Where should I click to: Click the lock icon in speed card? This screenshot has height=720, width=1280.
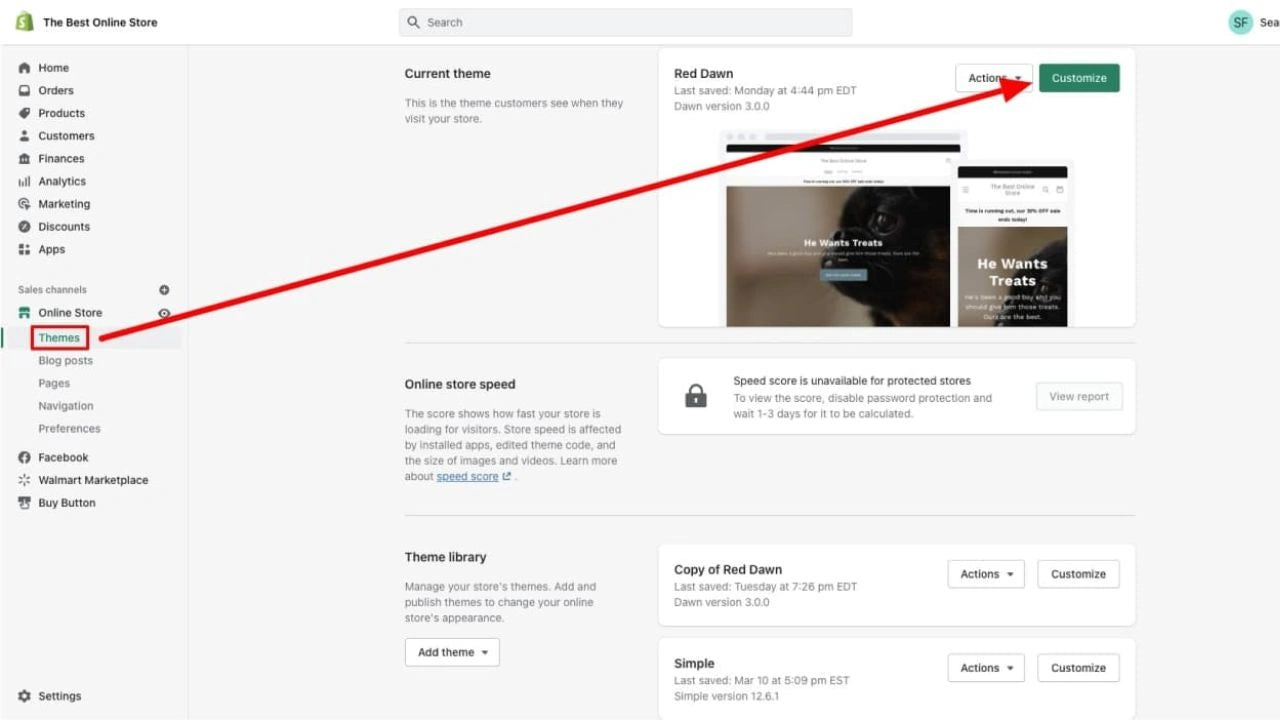[695, 396]
